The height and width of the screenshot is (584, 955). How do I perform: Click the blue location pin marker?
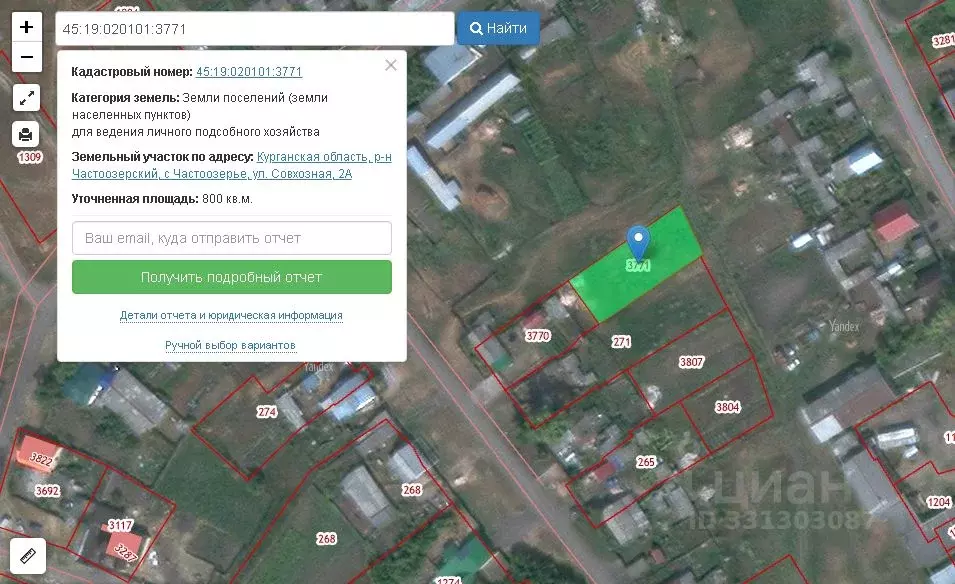tap(638, 243)
